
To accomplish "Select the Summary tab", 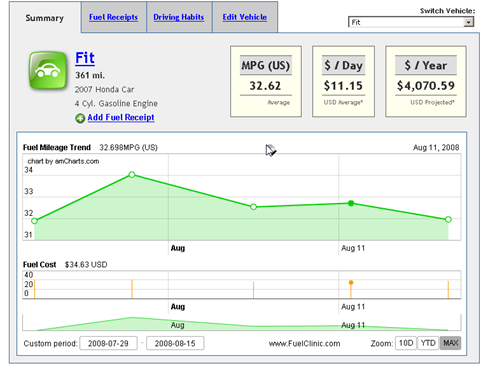I will (44, 18).
